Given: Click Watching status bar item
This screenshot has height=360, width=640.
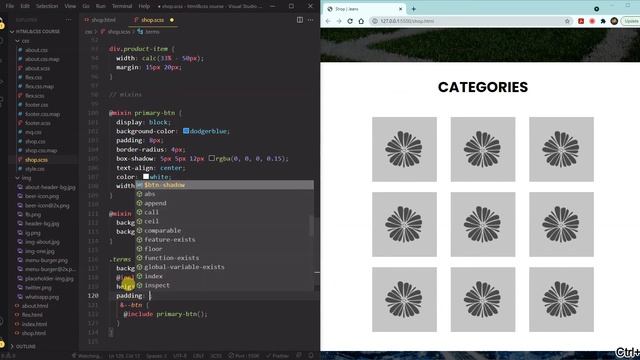Looking at the screenshot, I should (88, 356).
